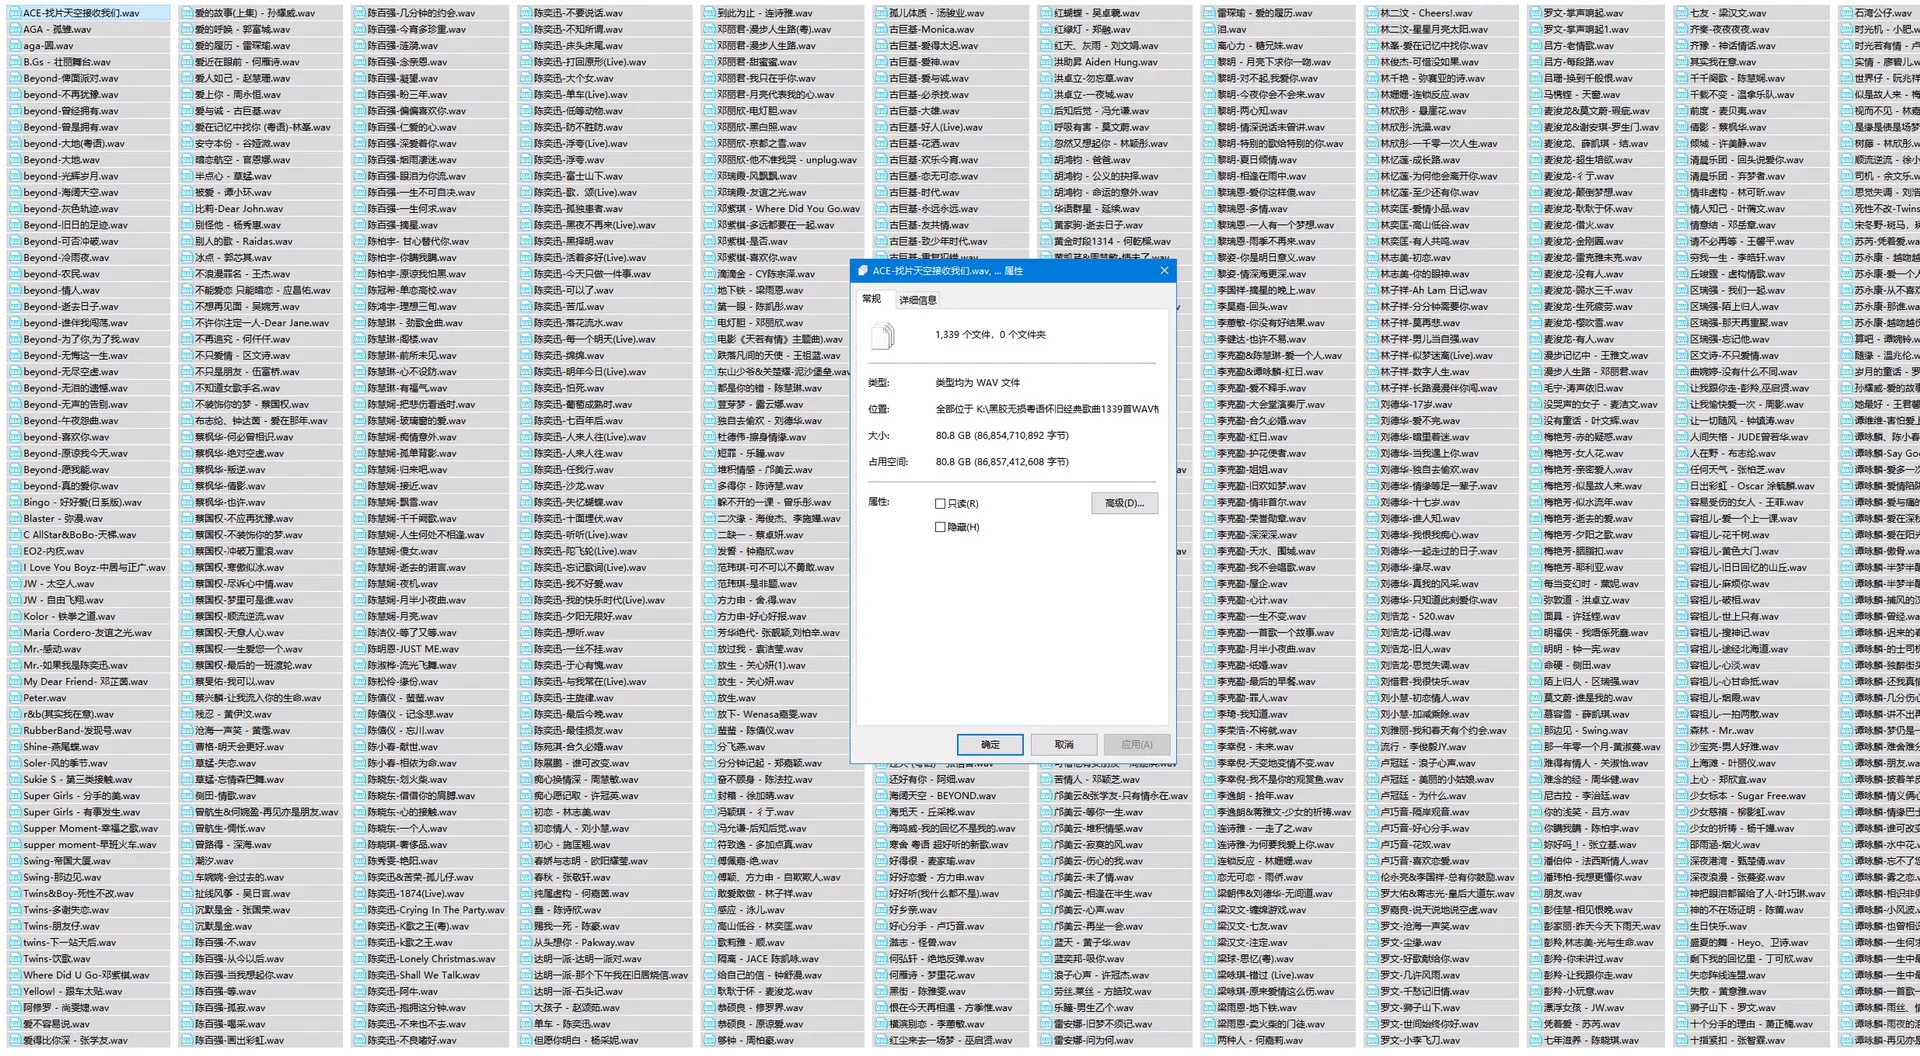This screenshot has width=1920, height=1056.
Task: Click the size value '80.8 GB (86,854,710,892 字节)'
Action: 1002,436
